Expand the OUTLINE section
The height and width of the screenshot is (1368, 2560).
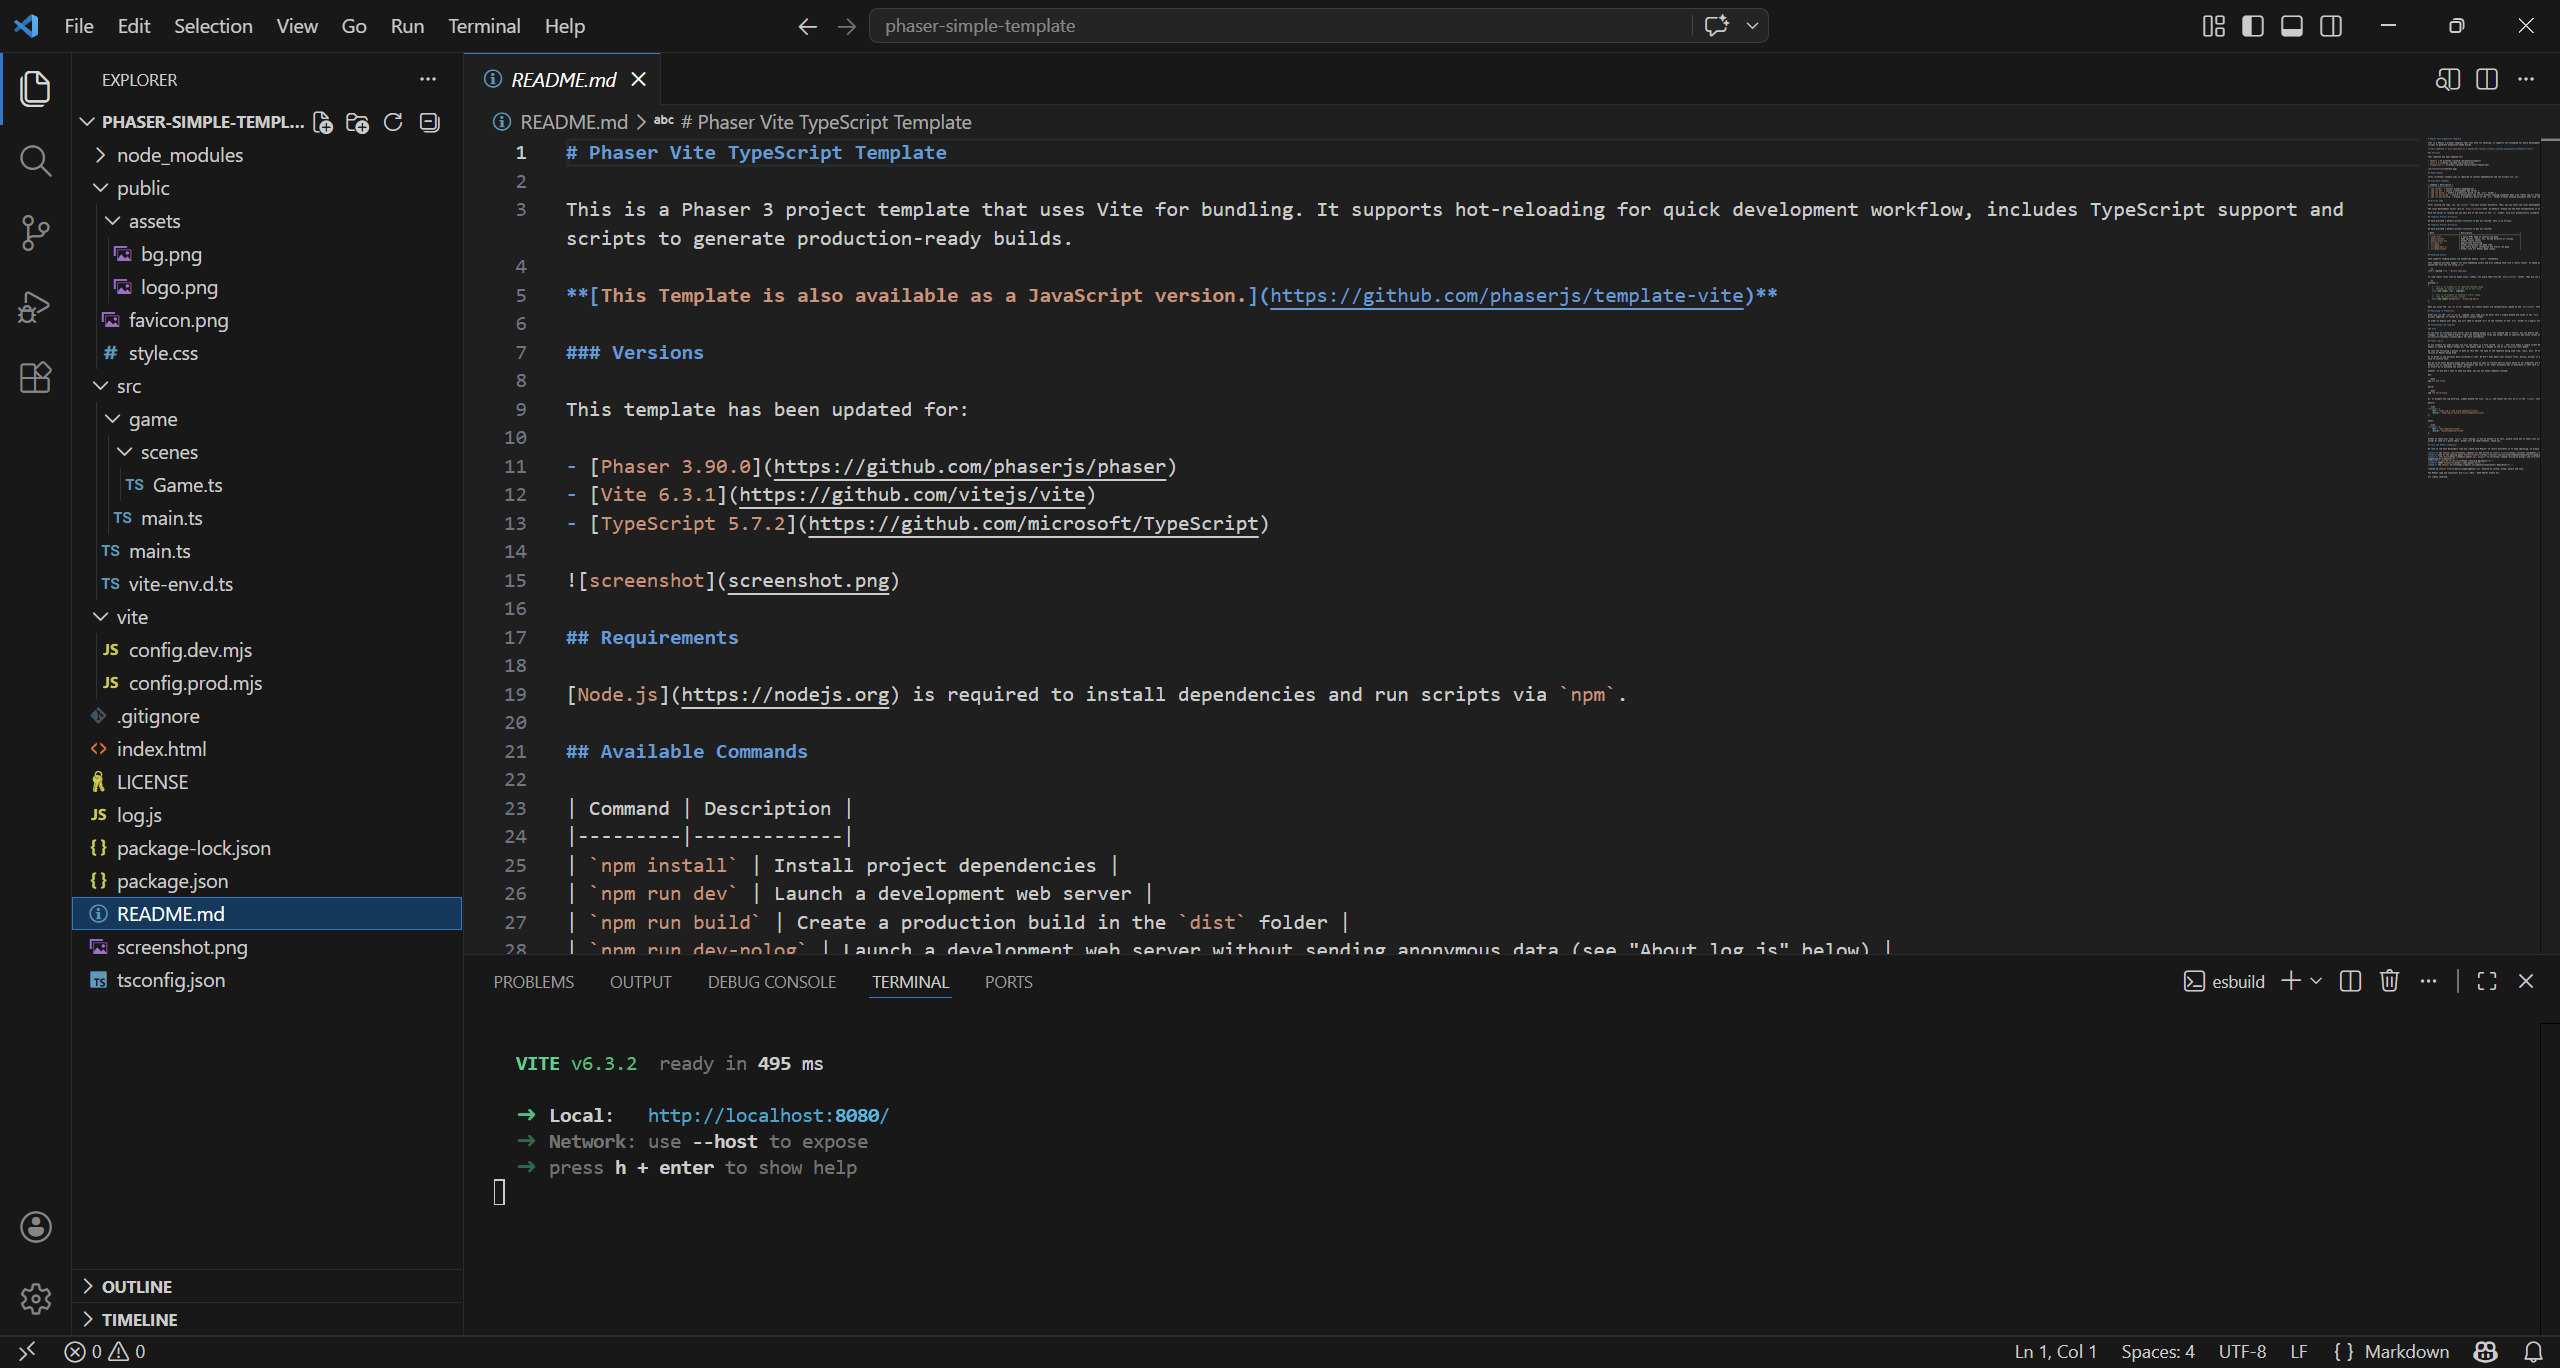click(x=136, y=1287)
